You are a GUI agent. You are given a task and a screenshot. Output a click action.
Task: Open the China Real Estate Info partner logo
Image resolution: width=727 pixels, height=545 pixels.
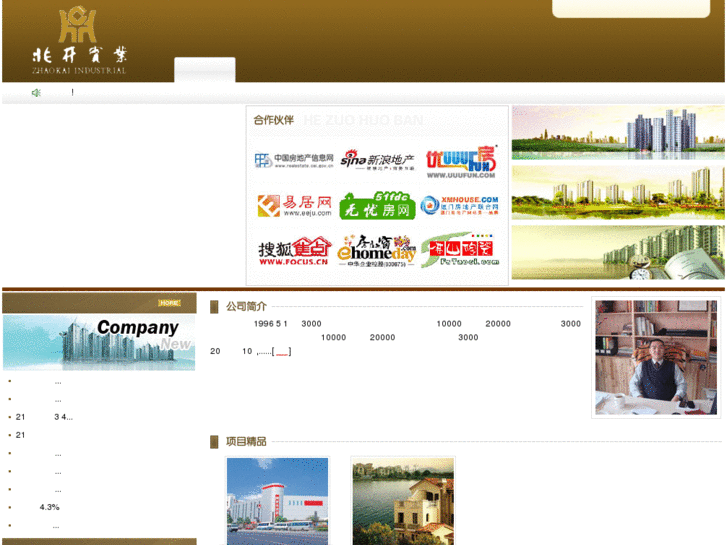tap(294, 160)
